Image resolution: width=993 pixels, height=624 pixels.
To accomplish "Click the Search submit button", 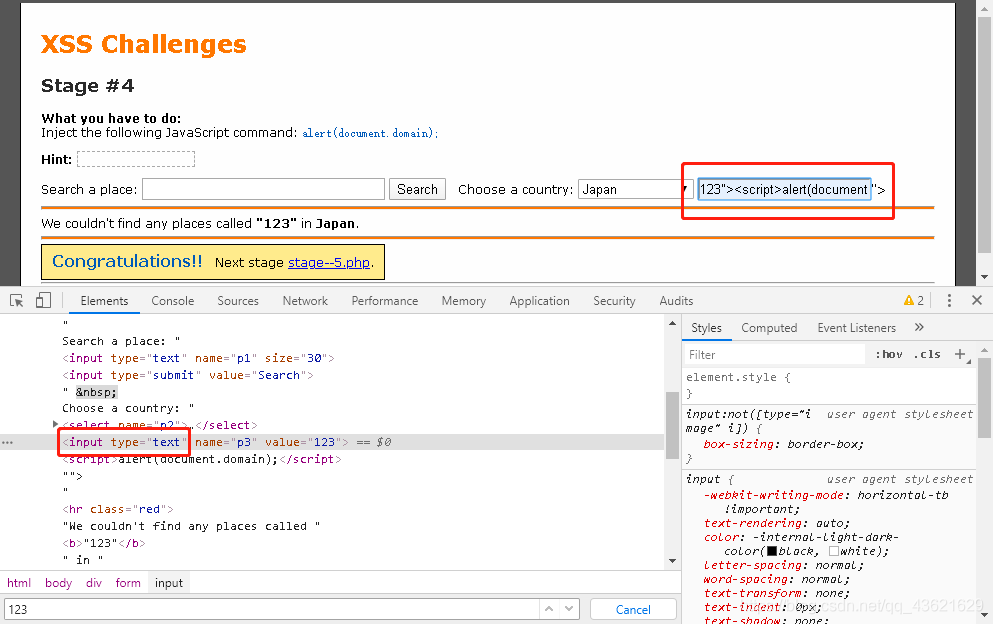I will coord(417,189).
